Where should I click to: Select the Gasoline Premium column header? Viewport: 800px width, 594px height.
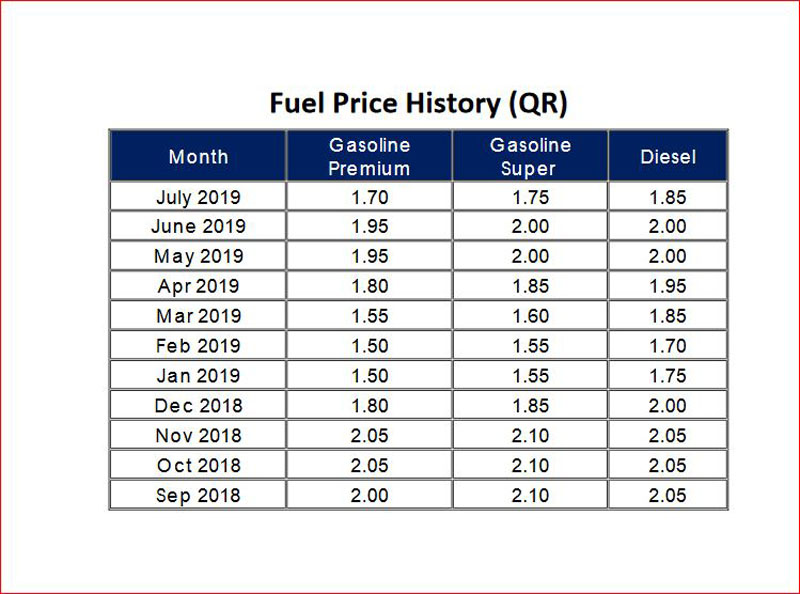tap(369, 156)
